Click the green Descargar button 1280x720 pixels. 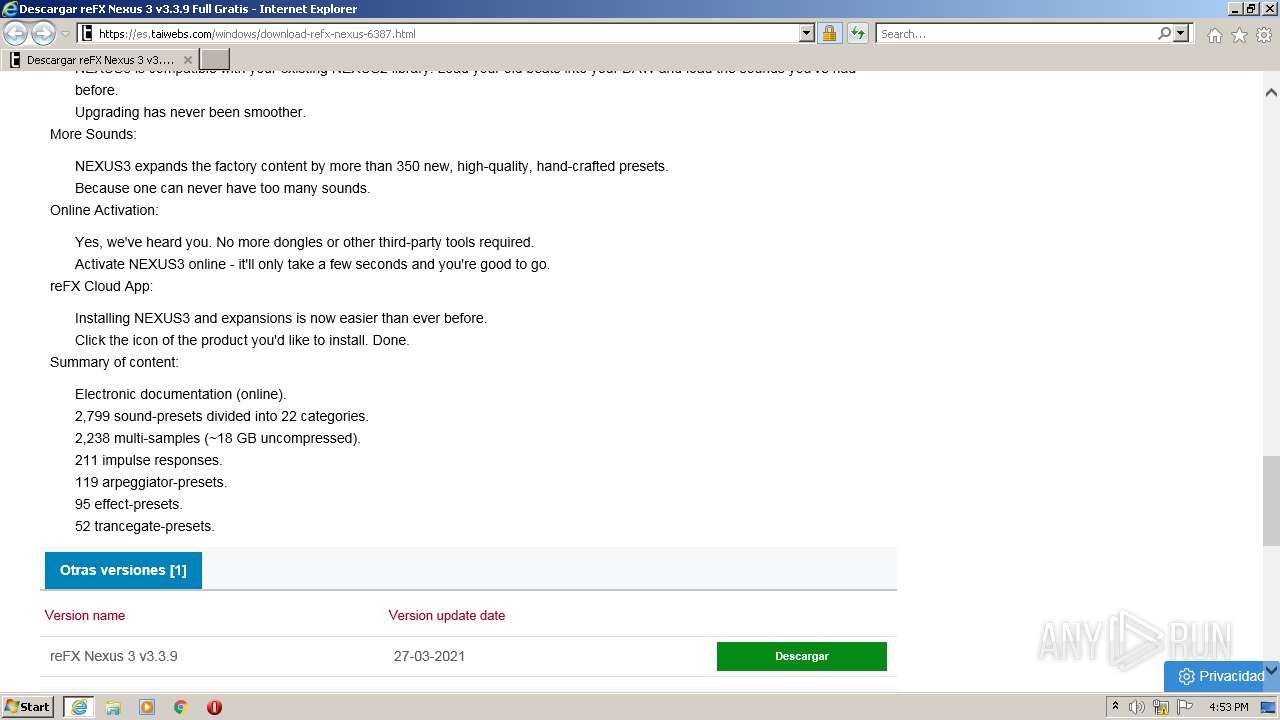(x=802, y=656)
